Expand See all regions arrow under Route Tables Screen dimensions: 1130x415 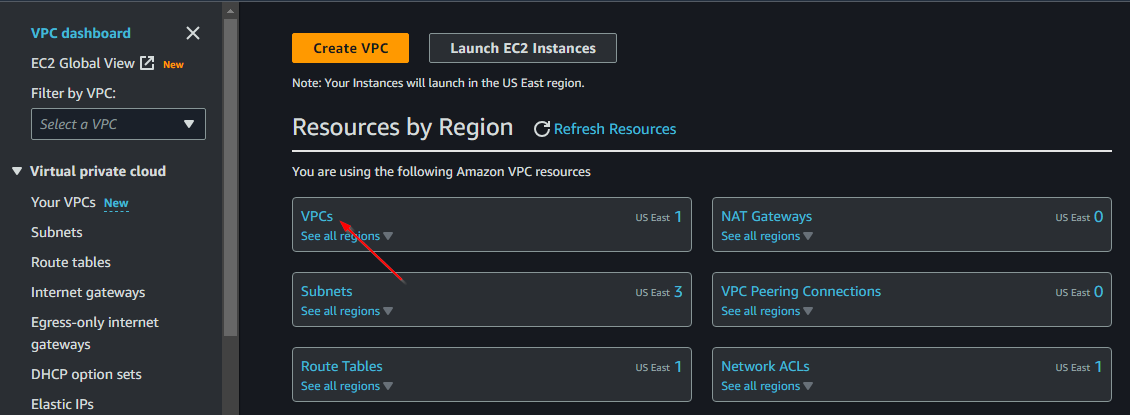coord(388,387)
